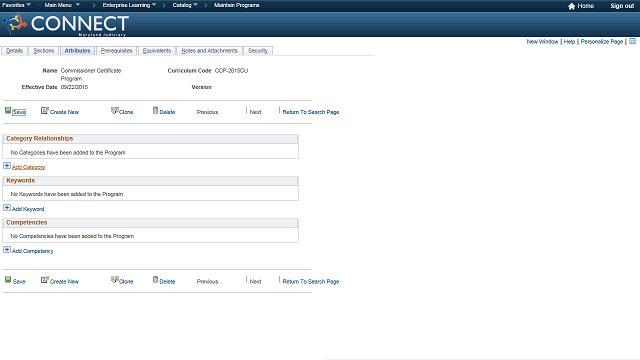Click the bottom Create New link
This screenshot has height=360, width=640.
coord(64,282)
